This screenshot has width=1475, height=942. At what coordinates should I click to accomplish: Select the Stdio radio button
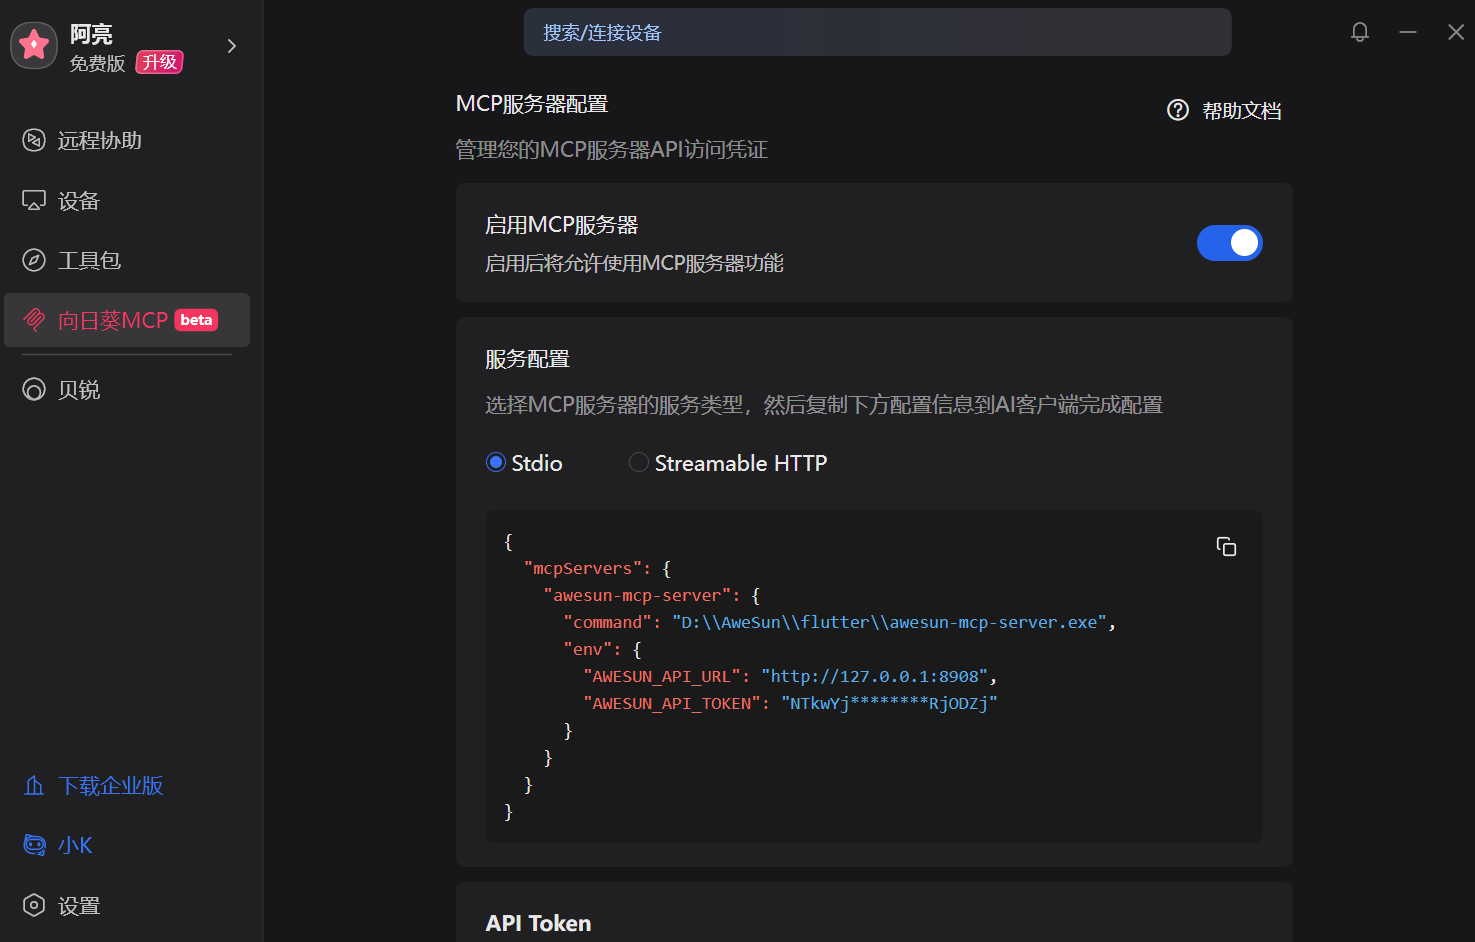click(496, 462)
